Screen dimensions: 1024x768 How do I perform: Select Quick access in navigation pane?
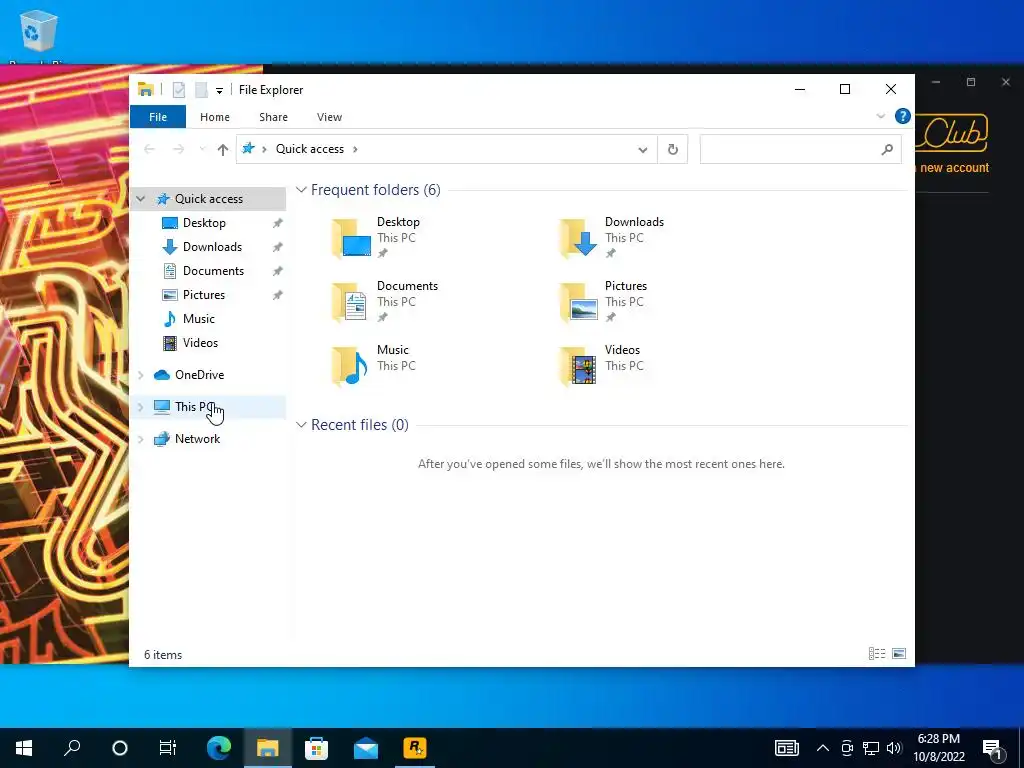[208, 199]
